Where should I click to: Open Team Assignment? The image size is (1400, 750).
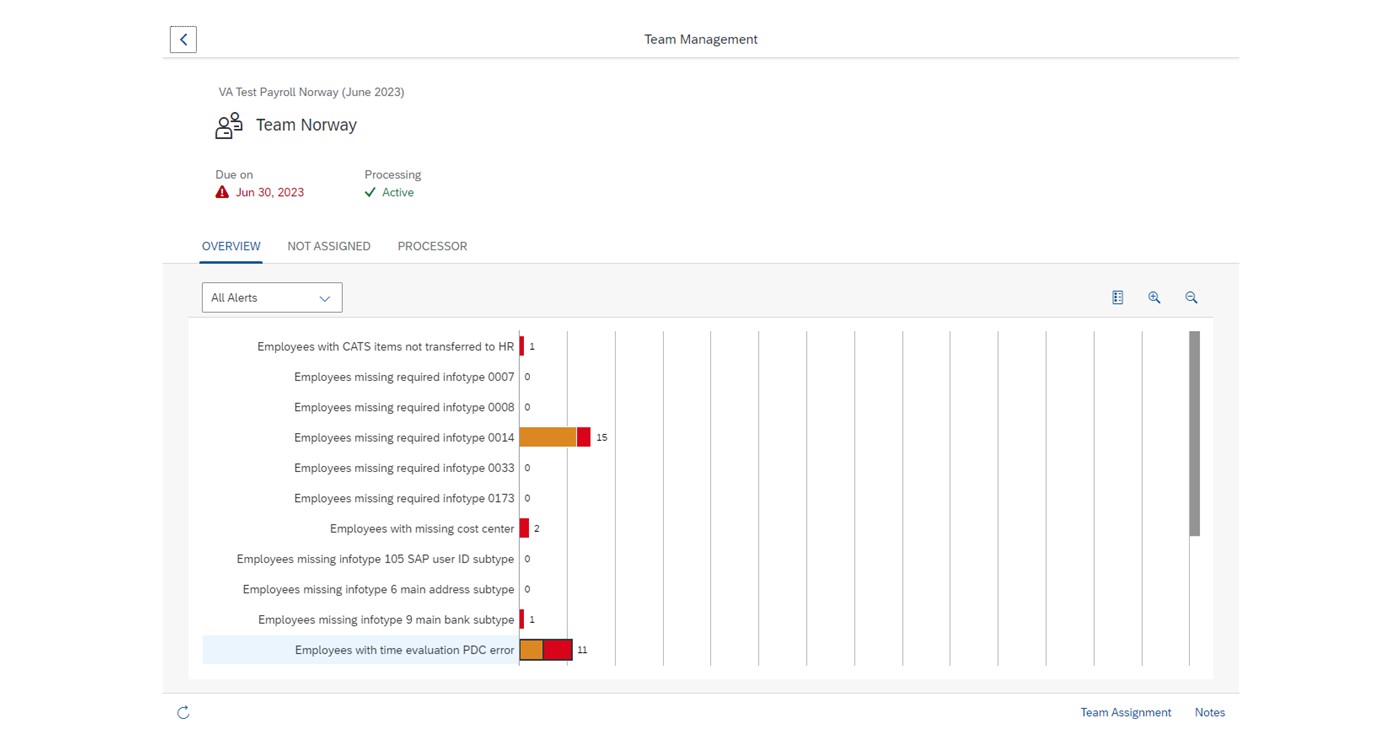1125,713
